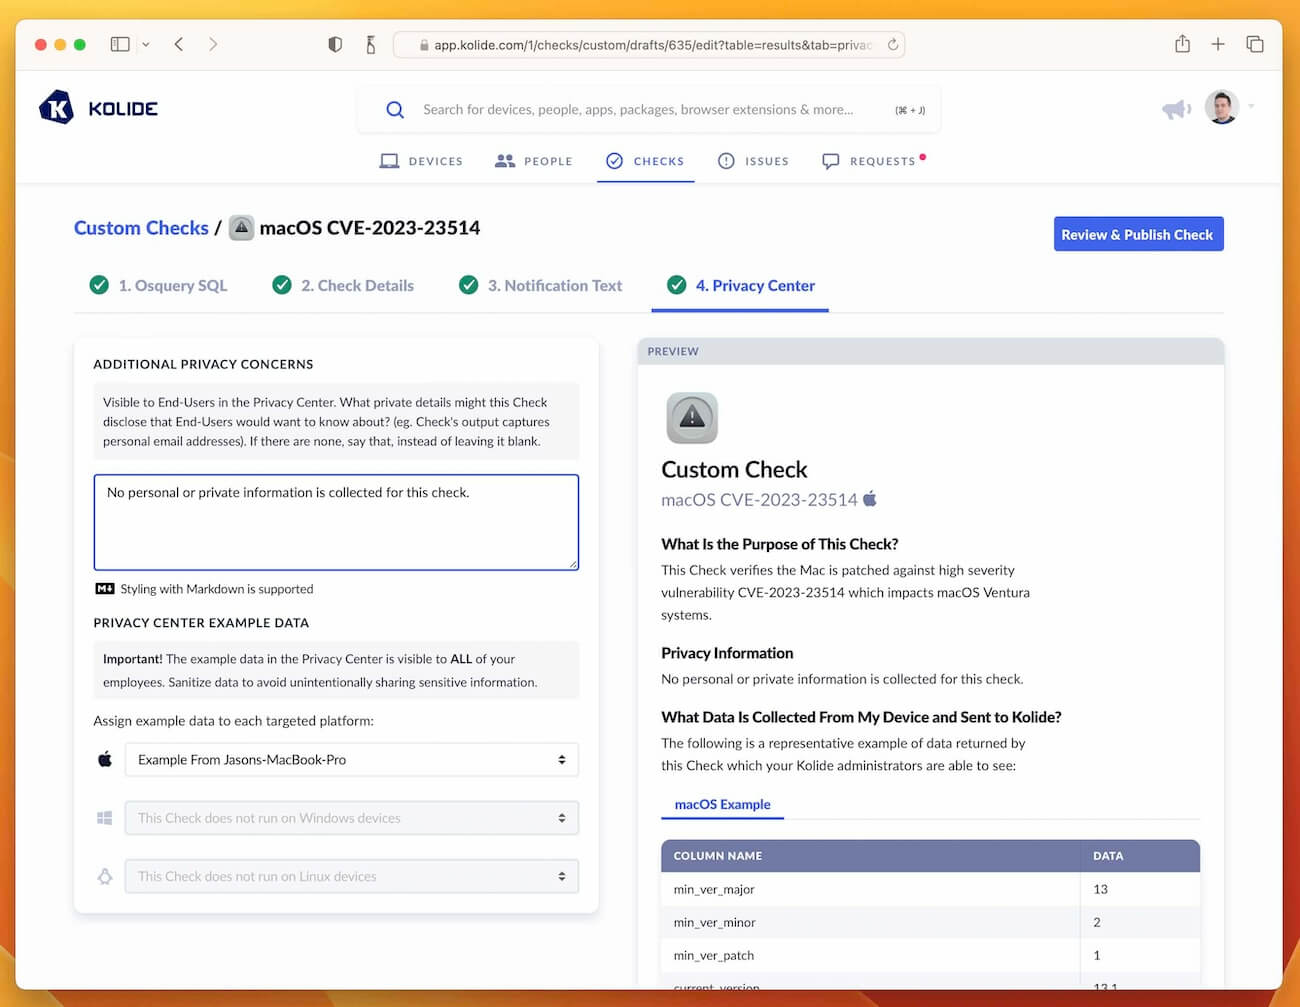The width and height of the screenshot is (1300, 1007).
Task: Click the Markdown styling icon
Action: click(x=105, y=589)
